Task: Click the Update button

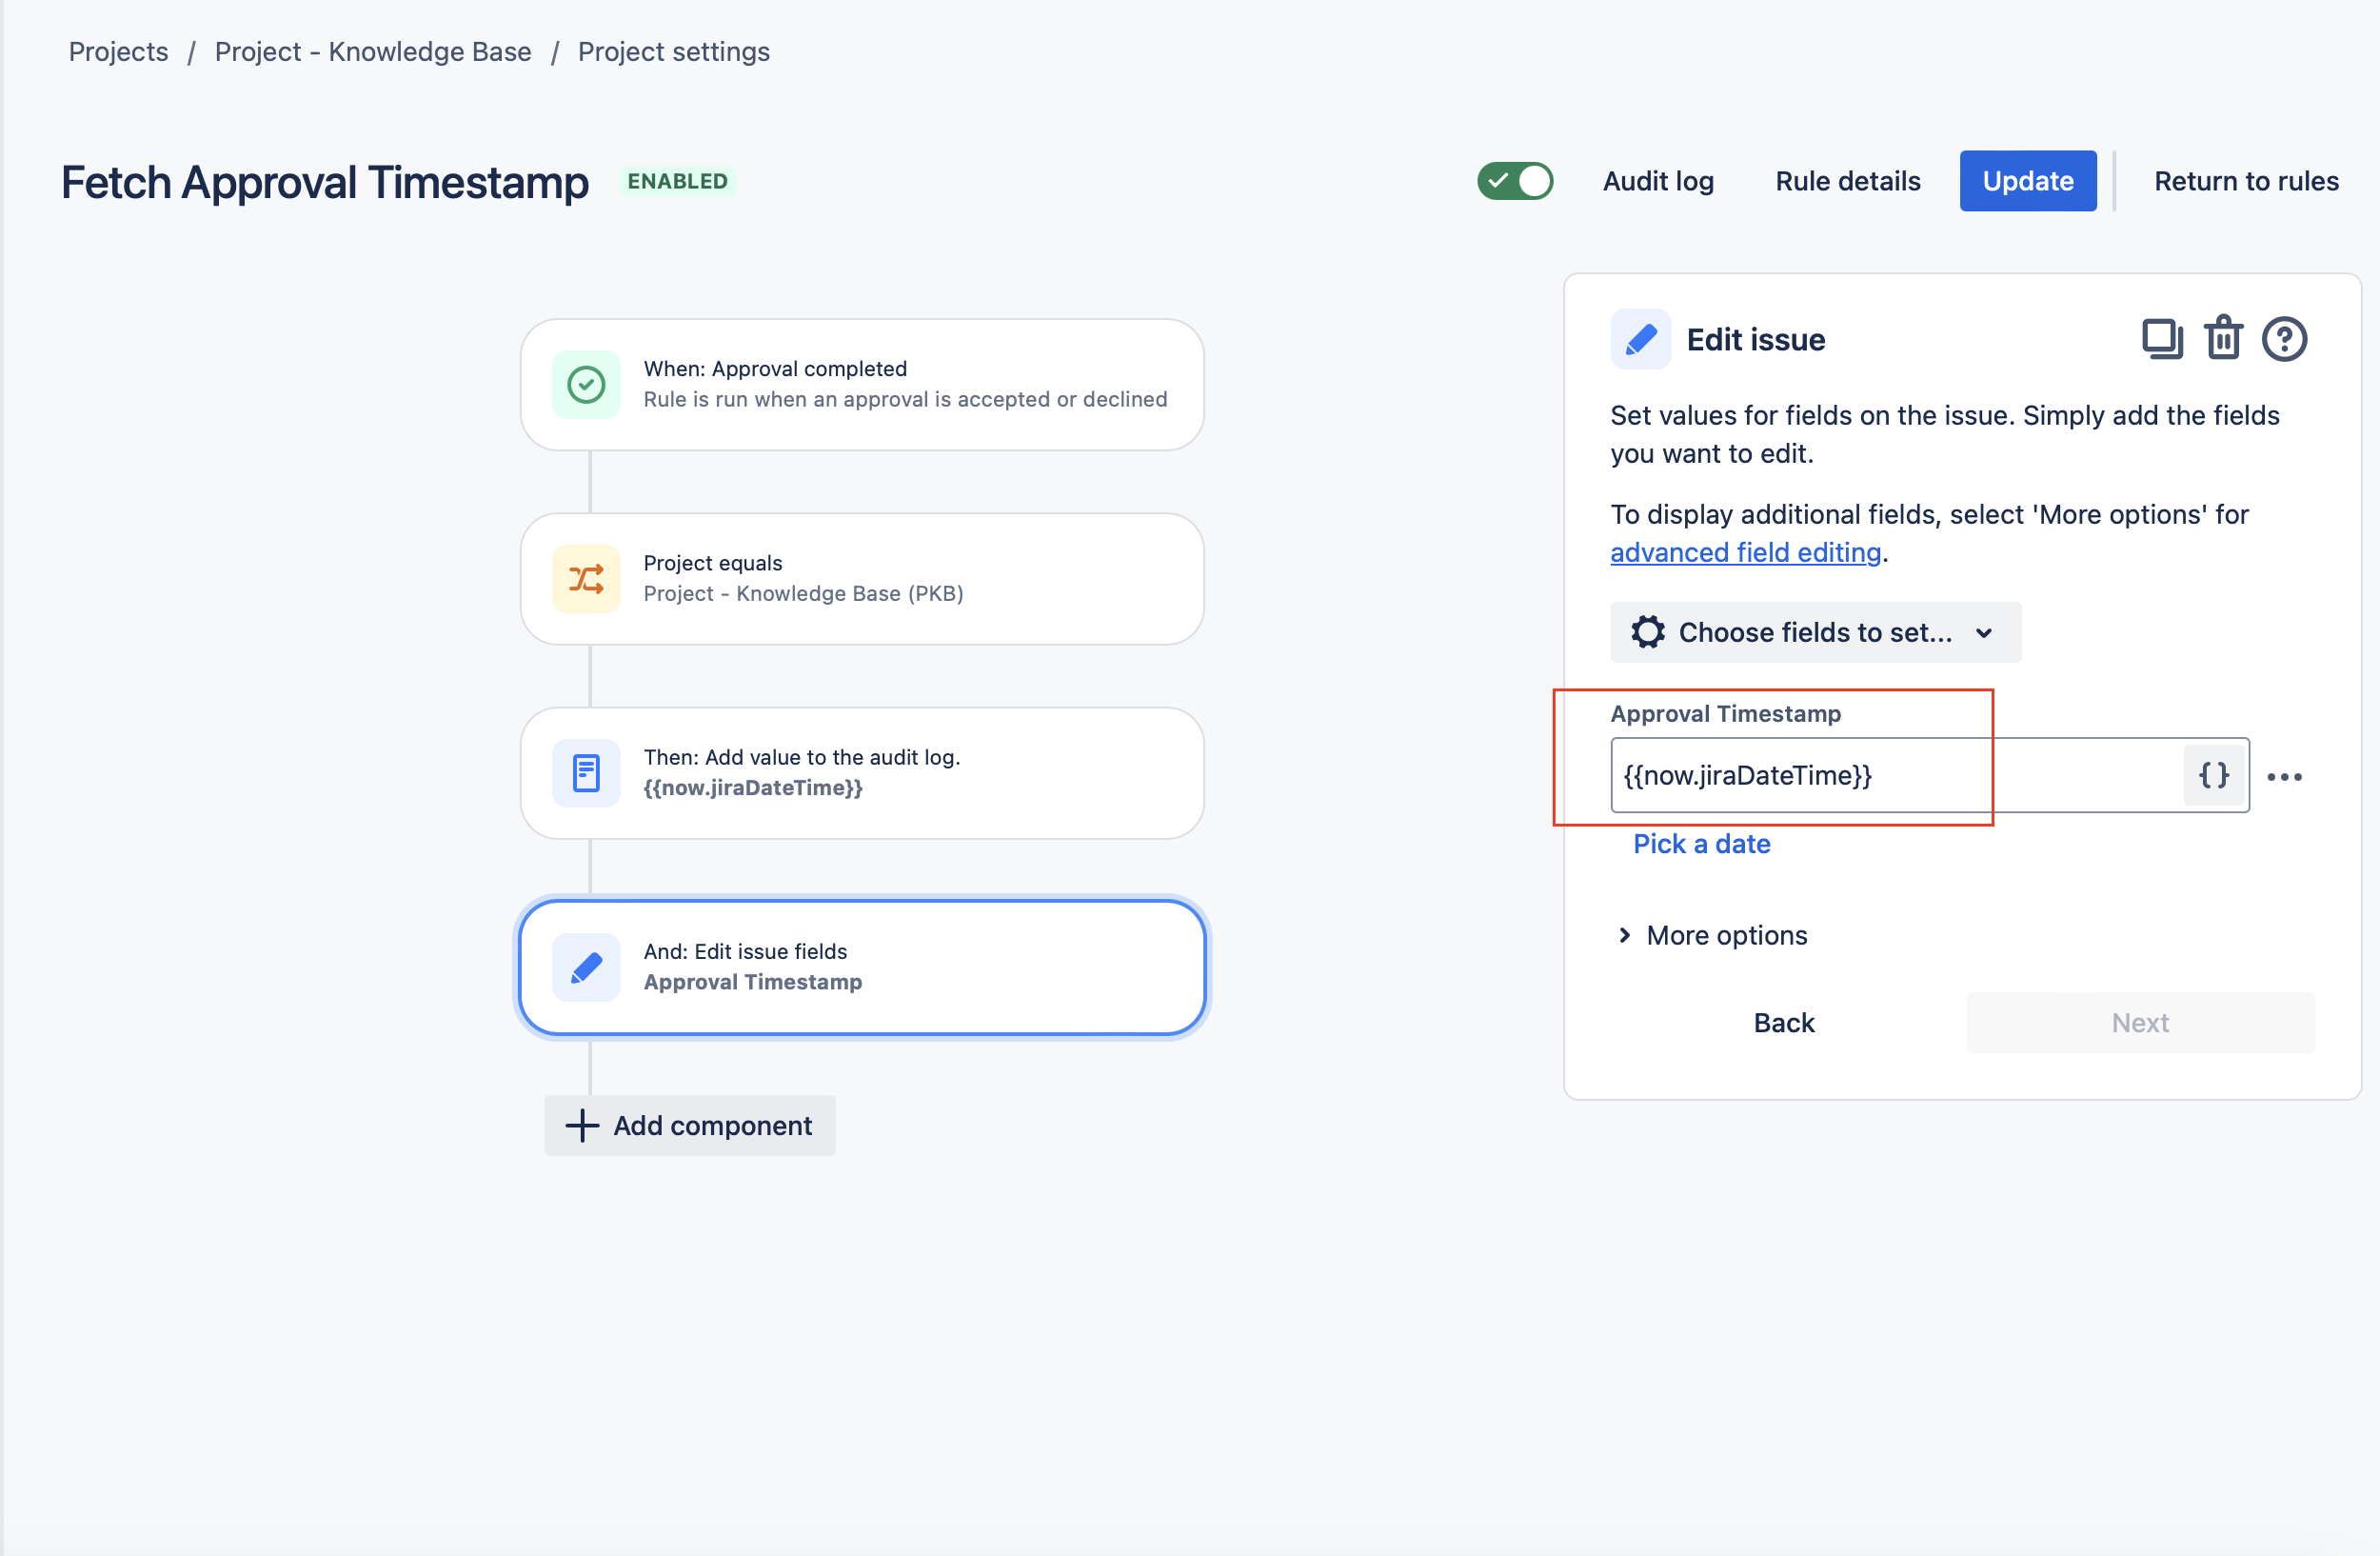Action: tap(2027, 181)
